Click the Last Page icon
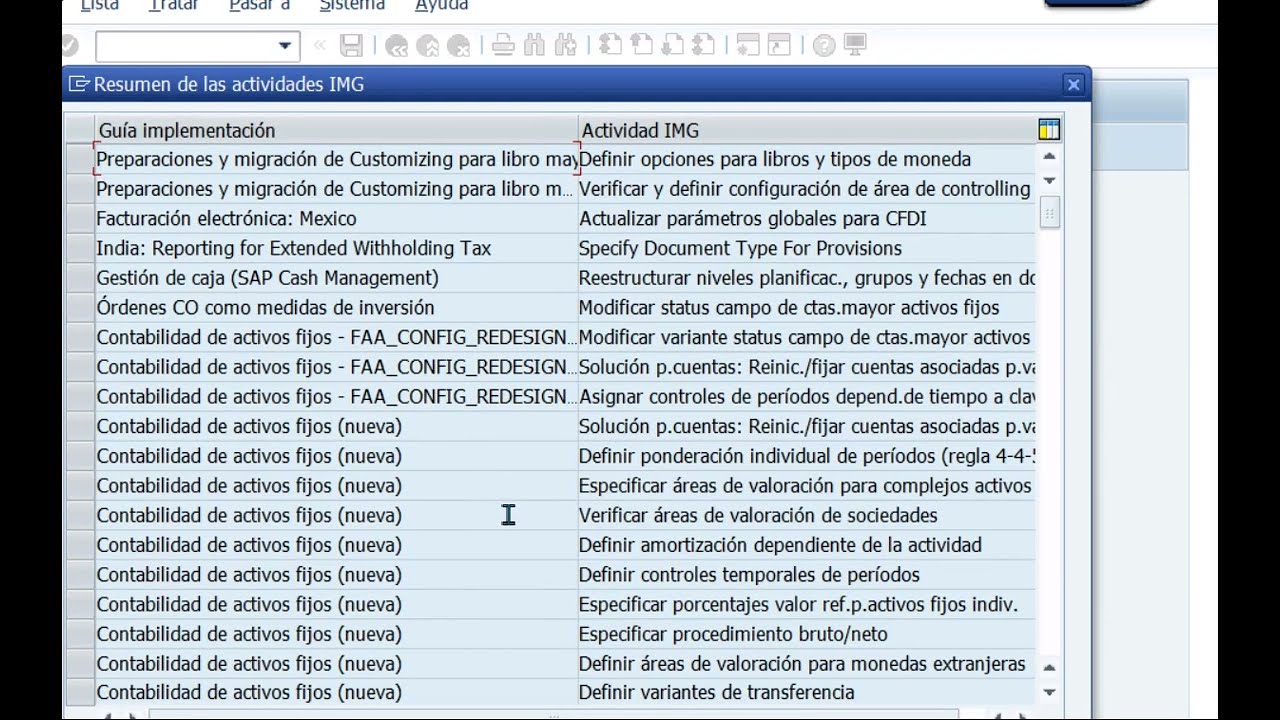 pos(703,45)
